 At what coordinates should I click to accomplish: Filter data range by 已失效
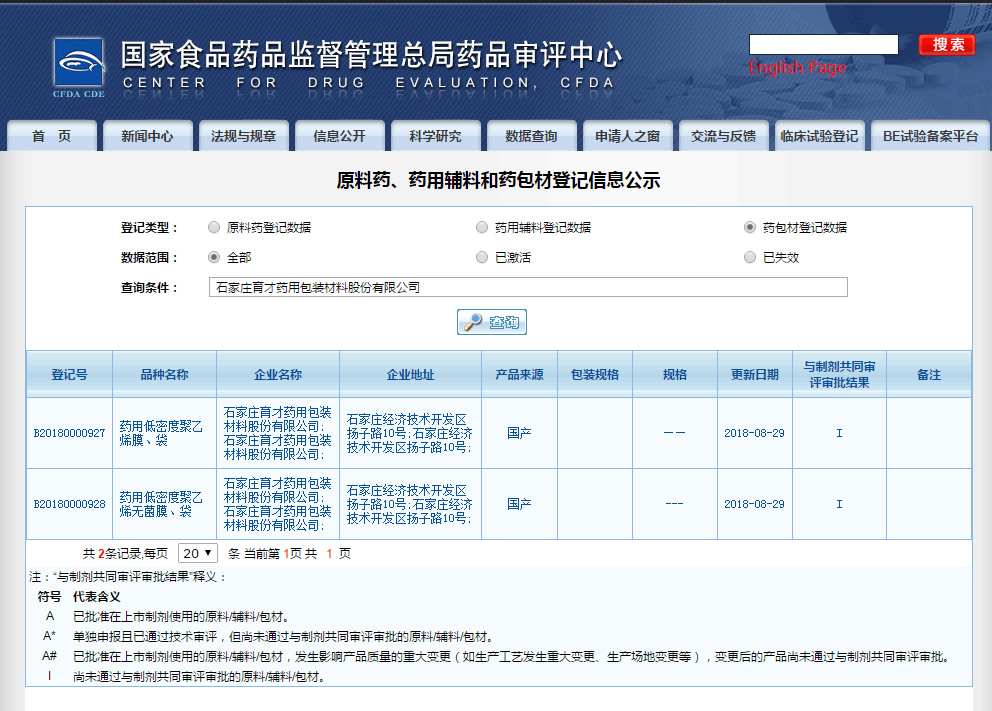(x=750, y=257)
